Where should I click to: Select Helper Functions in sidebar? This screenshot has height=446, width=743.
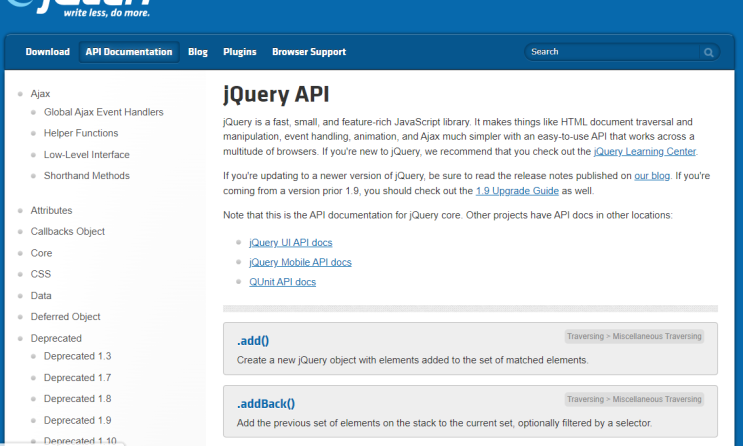(81, 133)
